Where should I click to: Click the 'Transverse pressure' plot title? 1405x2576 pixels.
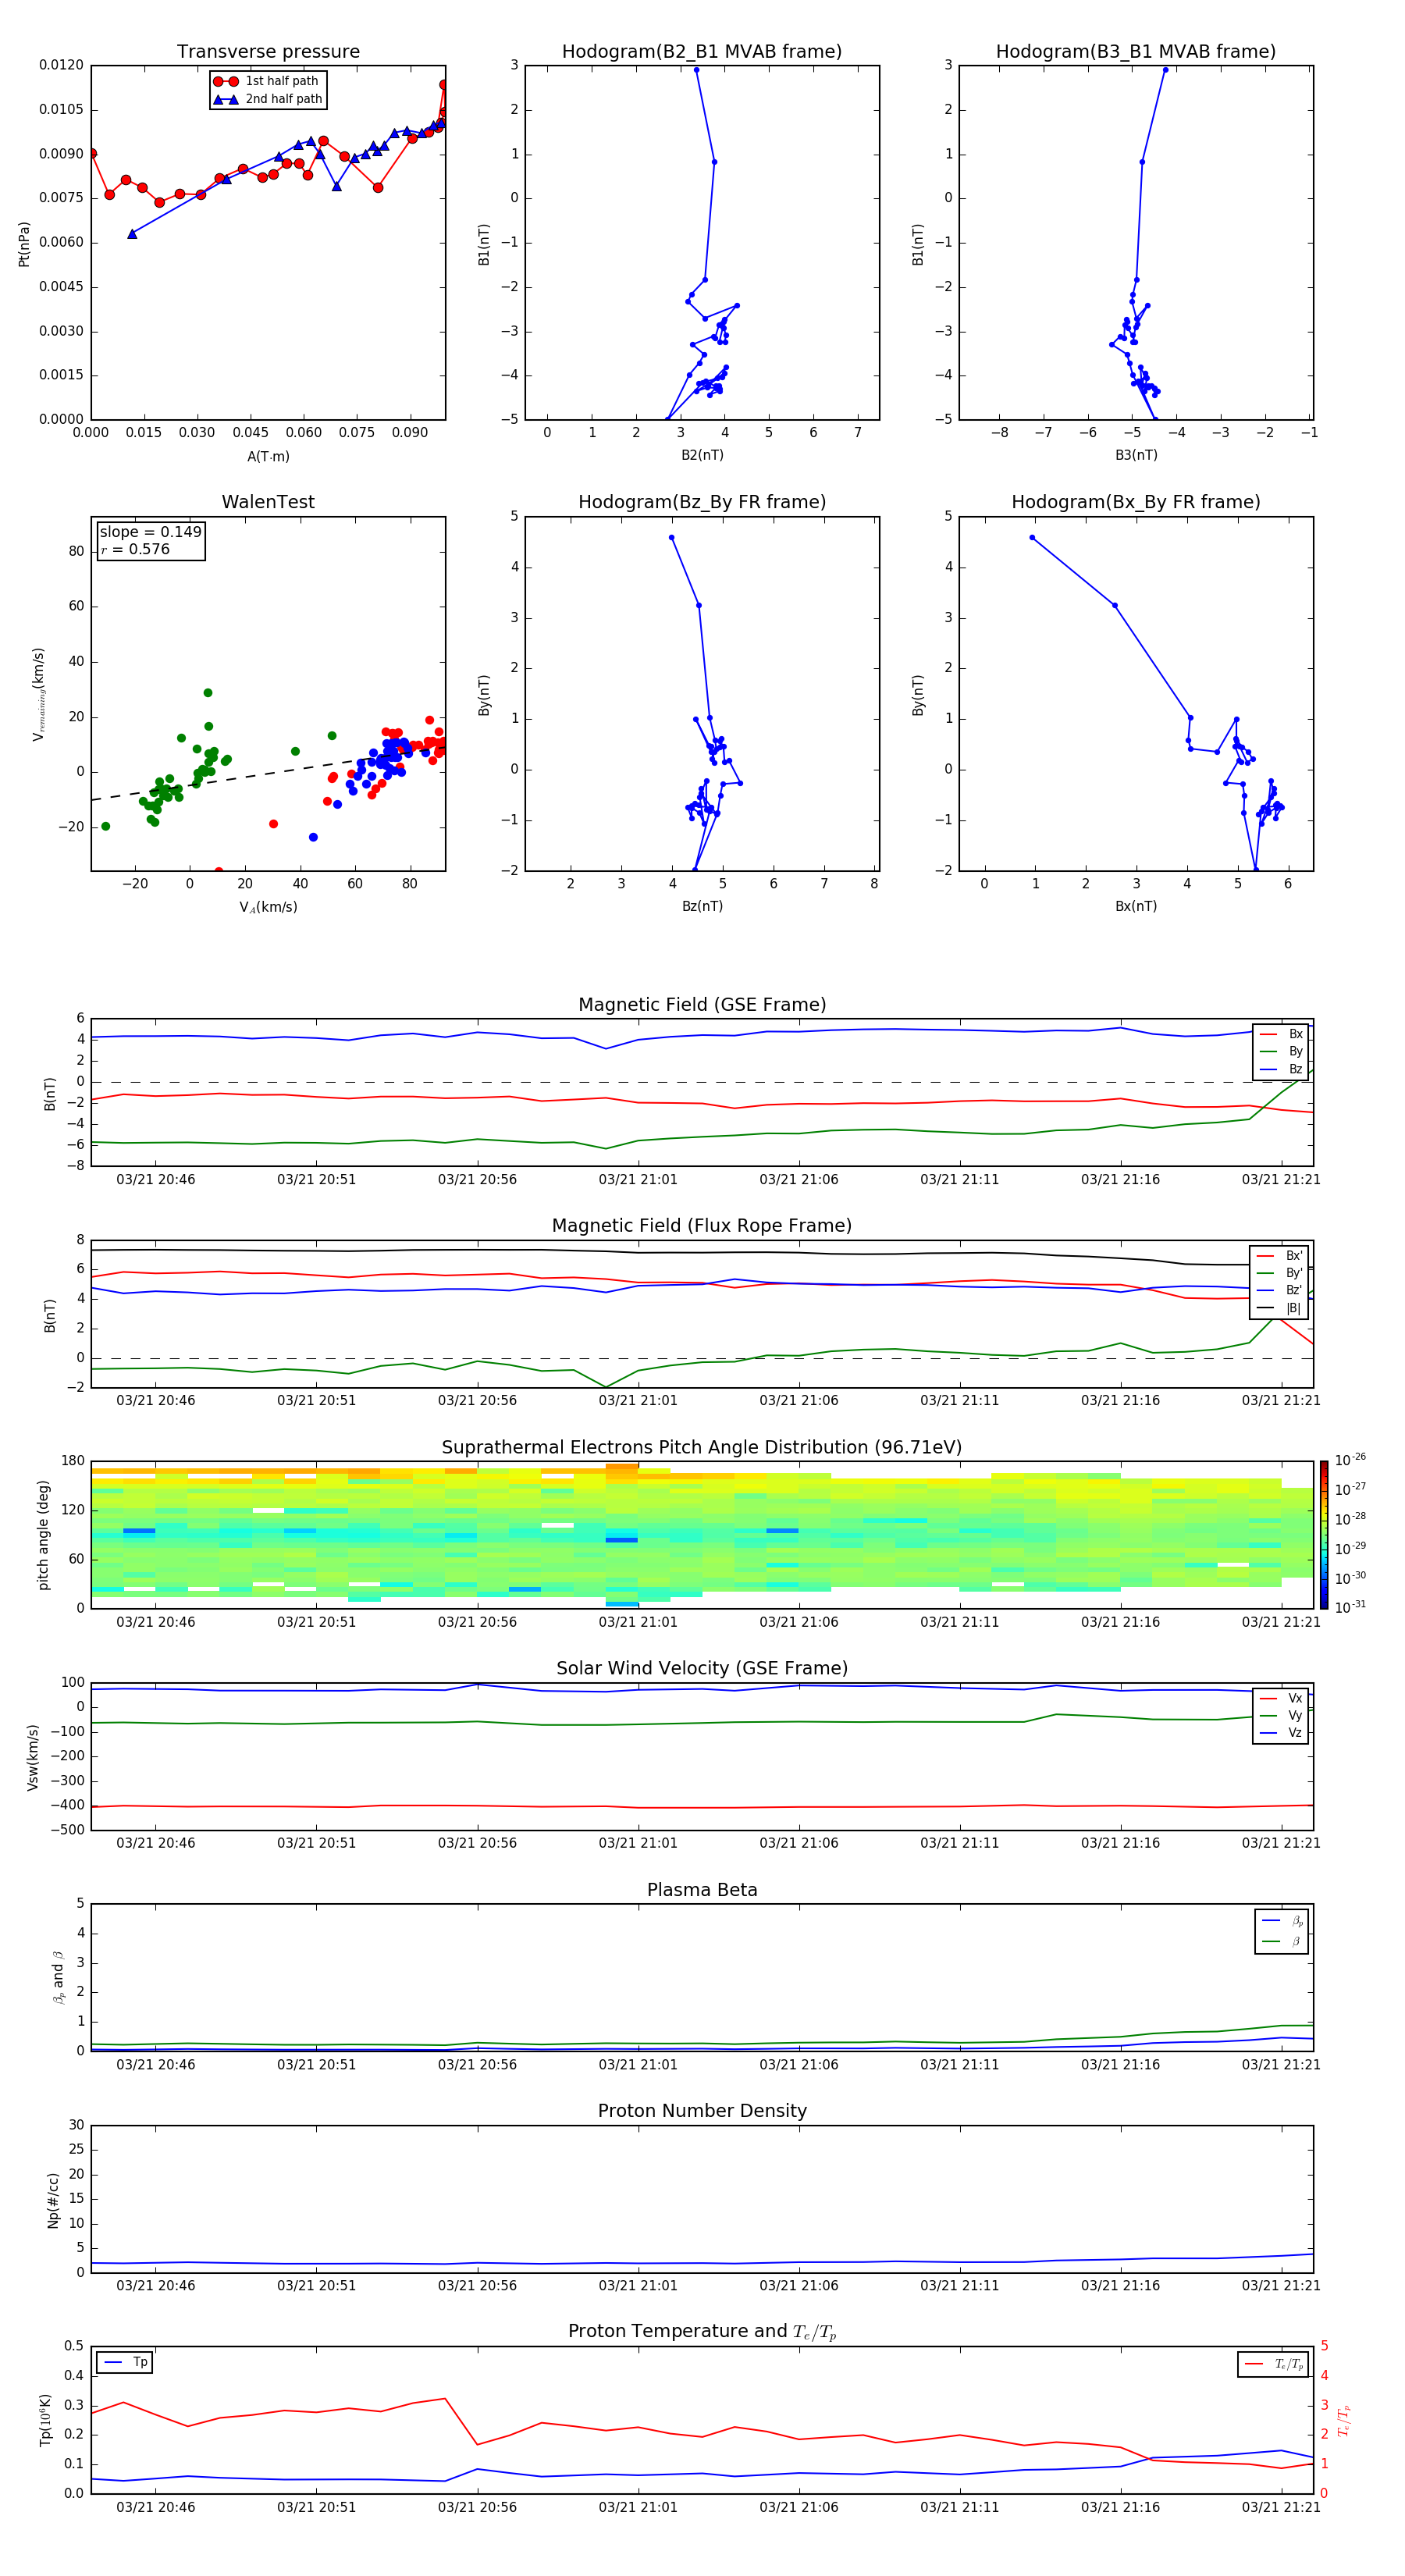268,52
